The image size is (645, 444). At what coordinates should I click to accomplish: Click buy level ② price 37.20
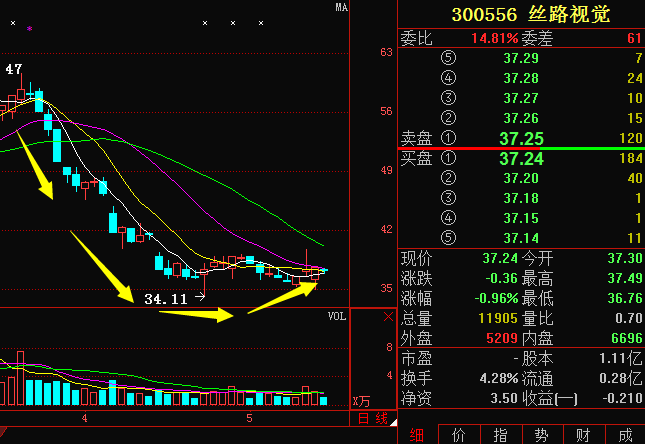pyautogui.click(x=521, y=178)
